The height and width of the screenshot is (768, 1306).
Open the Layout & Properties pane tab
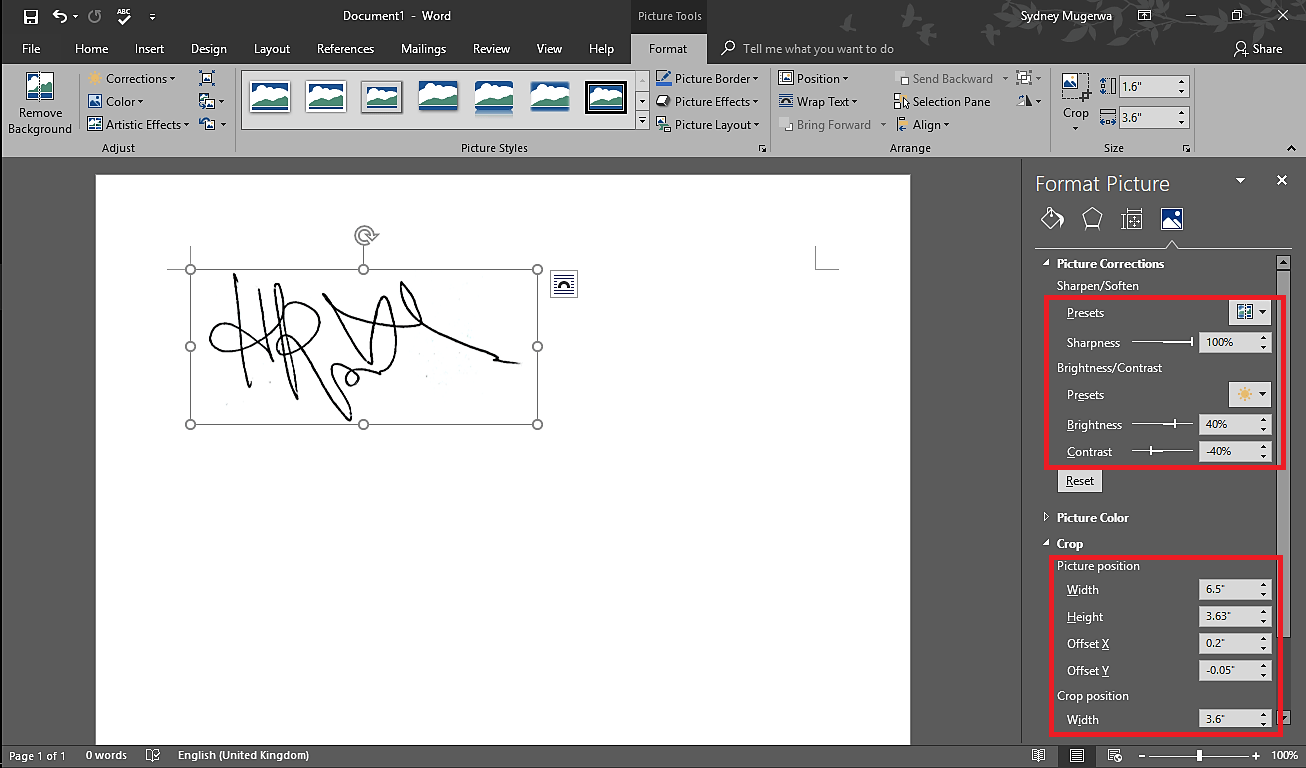(1132, 219)
